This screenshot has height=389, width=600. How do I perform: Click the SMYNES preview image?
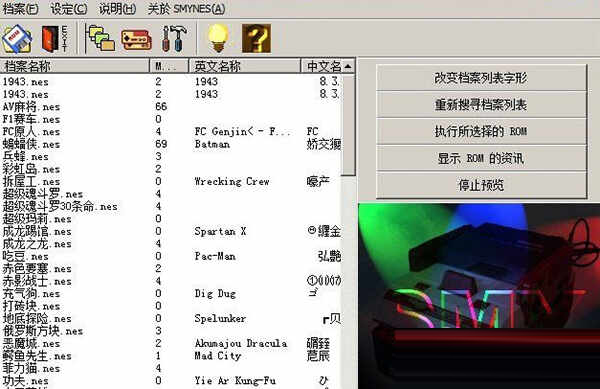479,296
